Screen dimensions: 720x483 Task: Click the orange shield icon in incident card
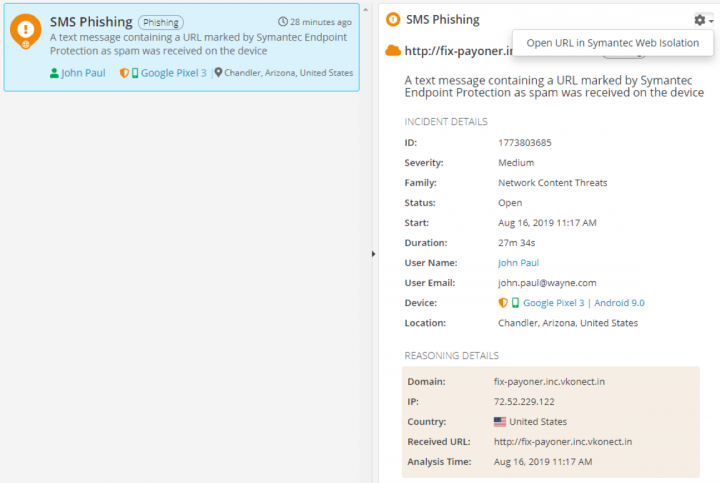tap(124, 73)
